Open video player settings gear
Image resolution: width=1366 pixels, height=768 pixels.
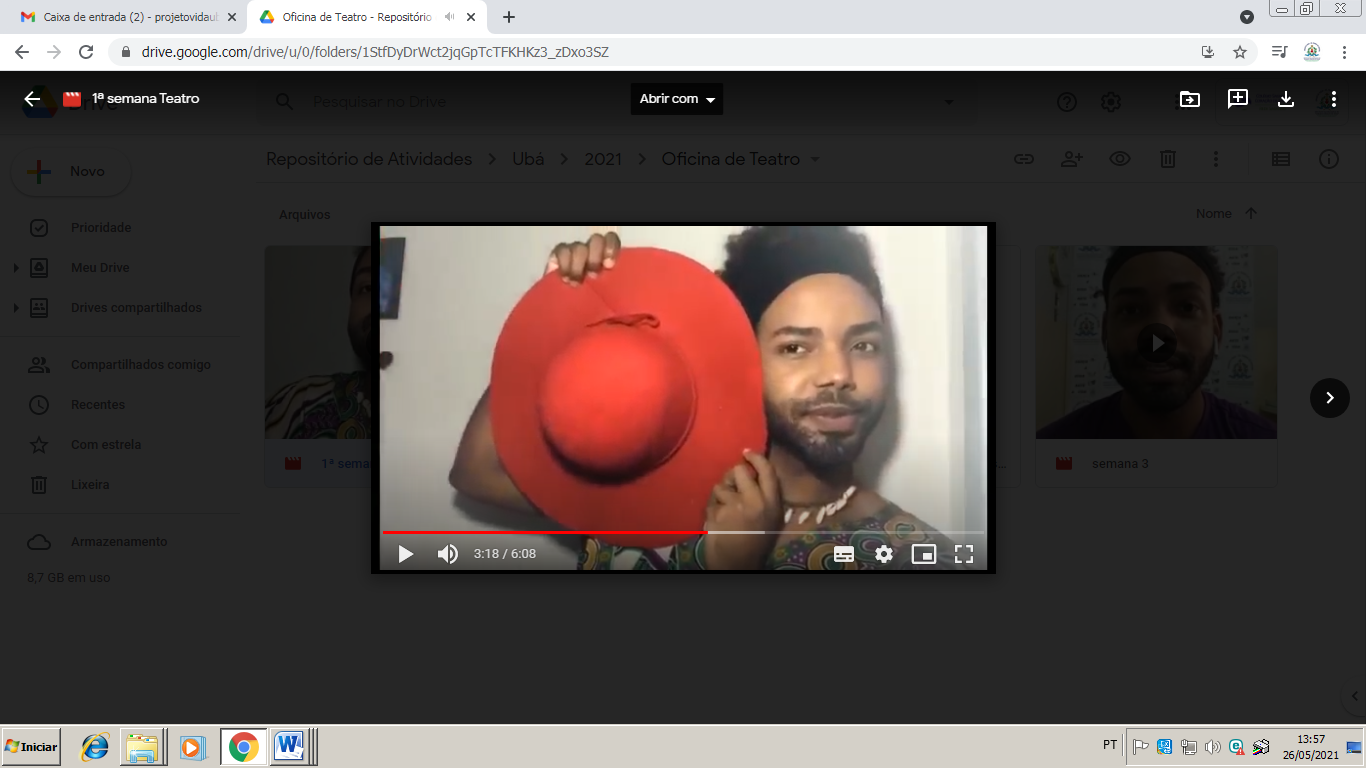tap(884, 554)
